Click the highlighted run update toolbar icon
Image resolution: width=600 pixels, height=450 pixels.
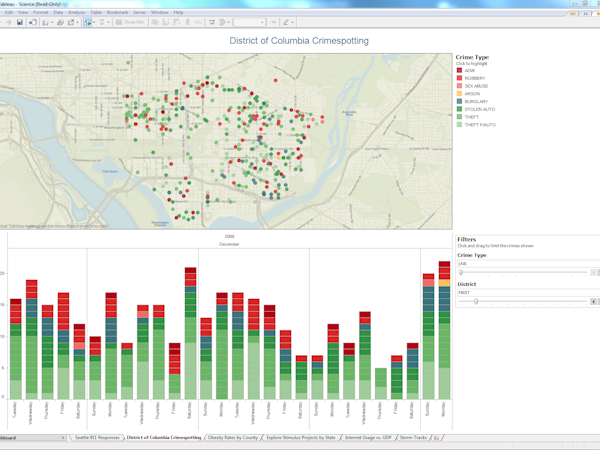(x=90, y=21)
